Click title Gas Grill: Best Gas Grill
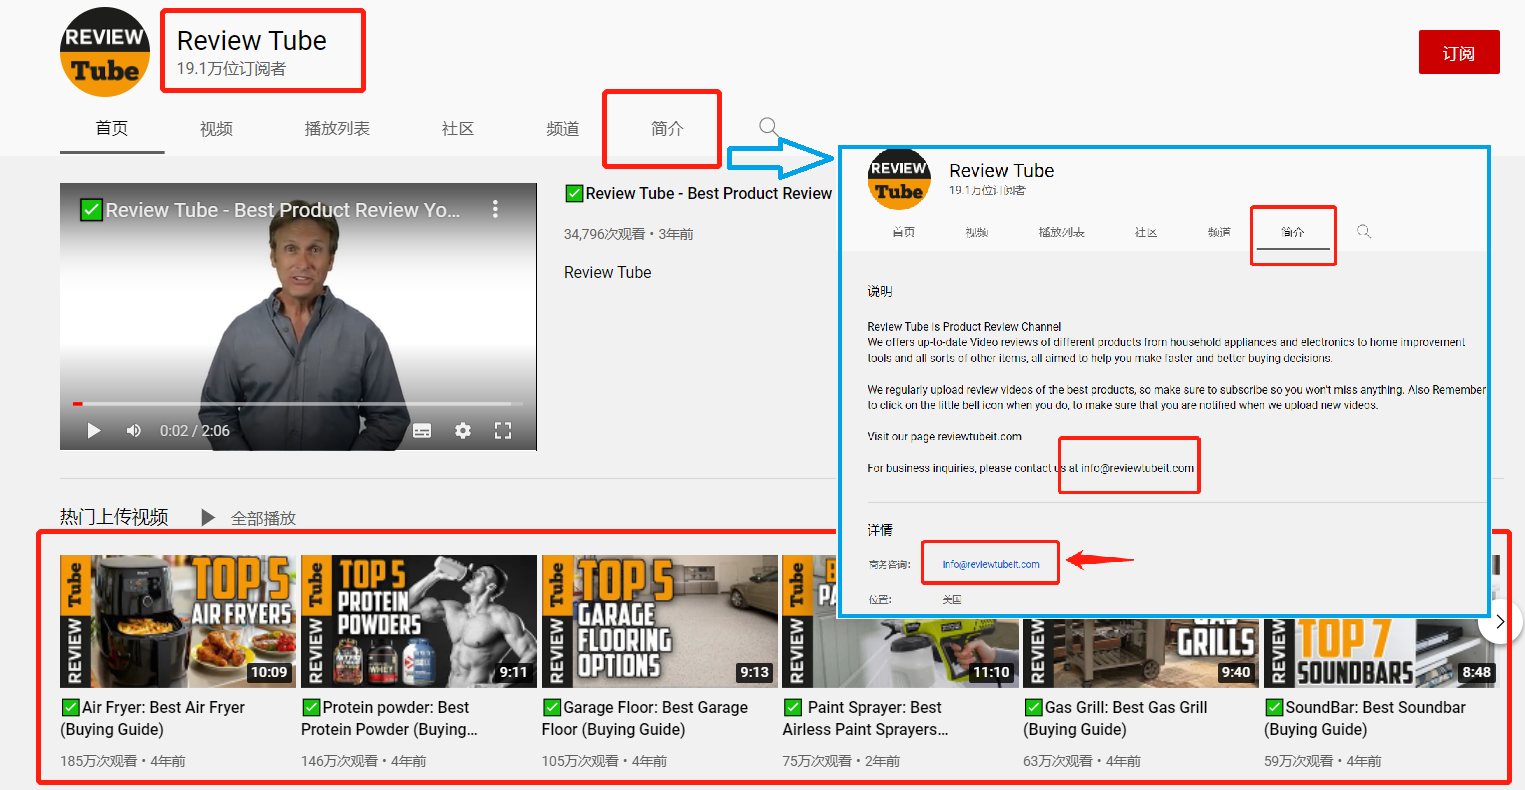The height and width of the screenshot is (790, 1525). pos(1116,718)
